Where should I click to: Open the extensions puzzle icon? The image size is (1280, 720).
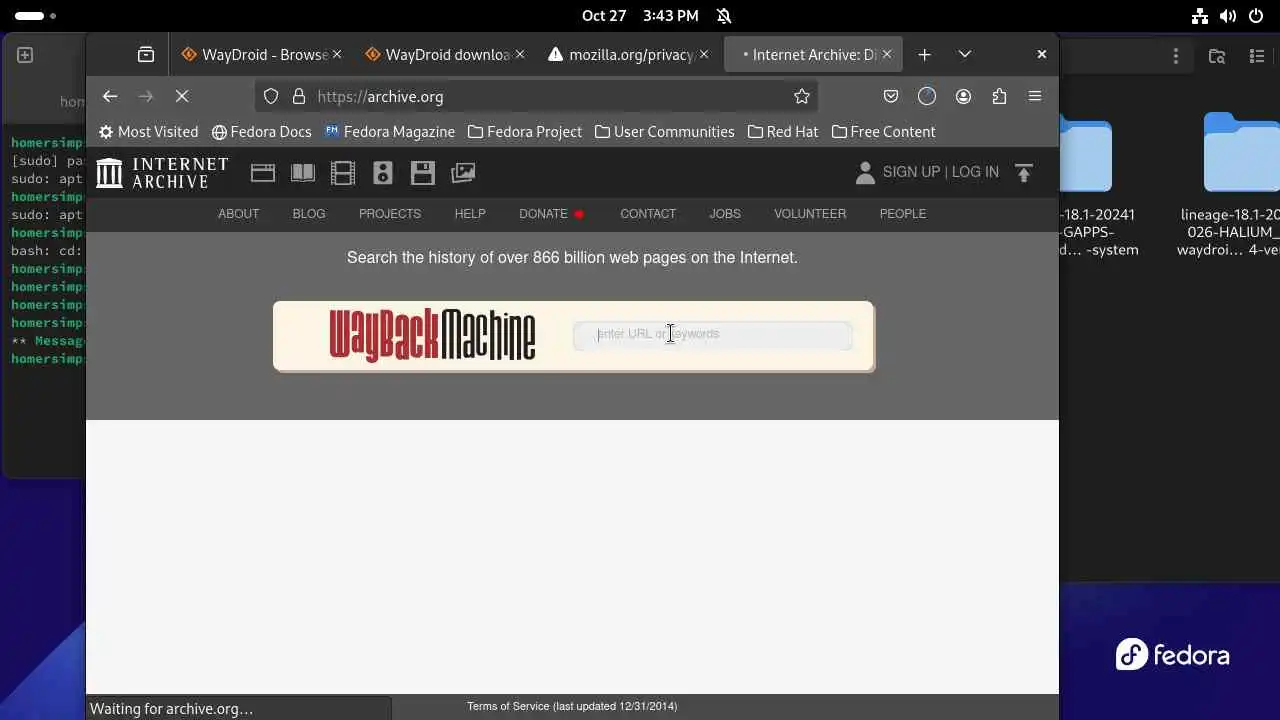click(x=999, y=96)
